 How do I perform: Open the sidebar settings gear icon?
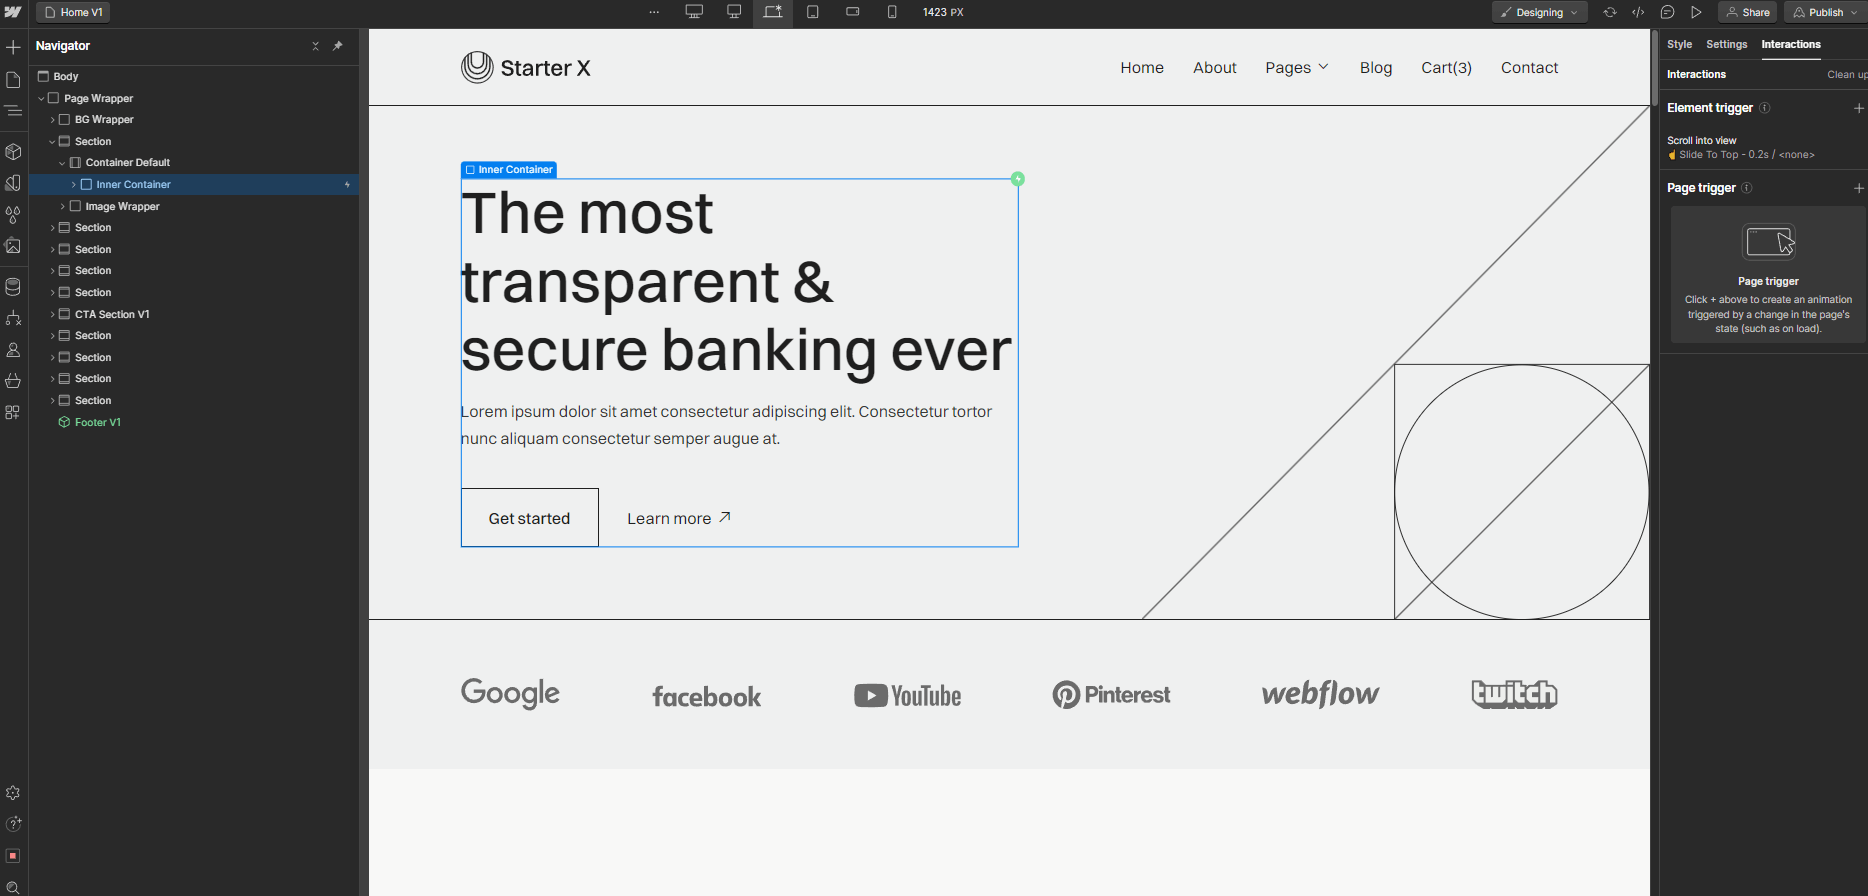[x=13, y=793]
